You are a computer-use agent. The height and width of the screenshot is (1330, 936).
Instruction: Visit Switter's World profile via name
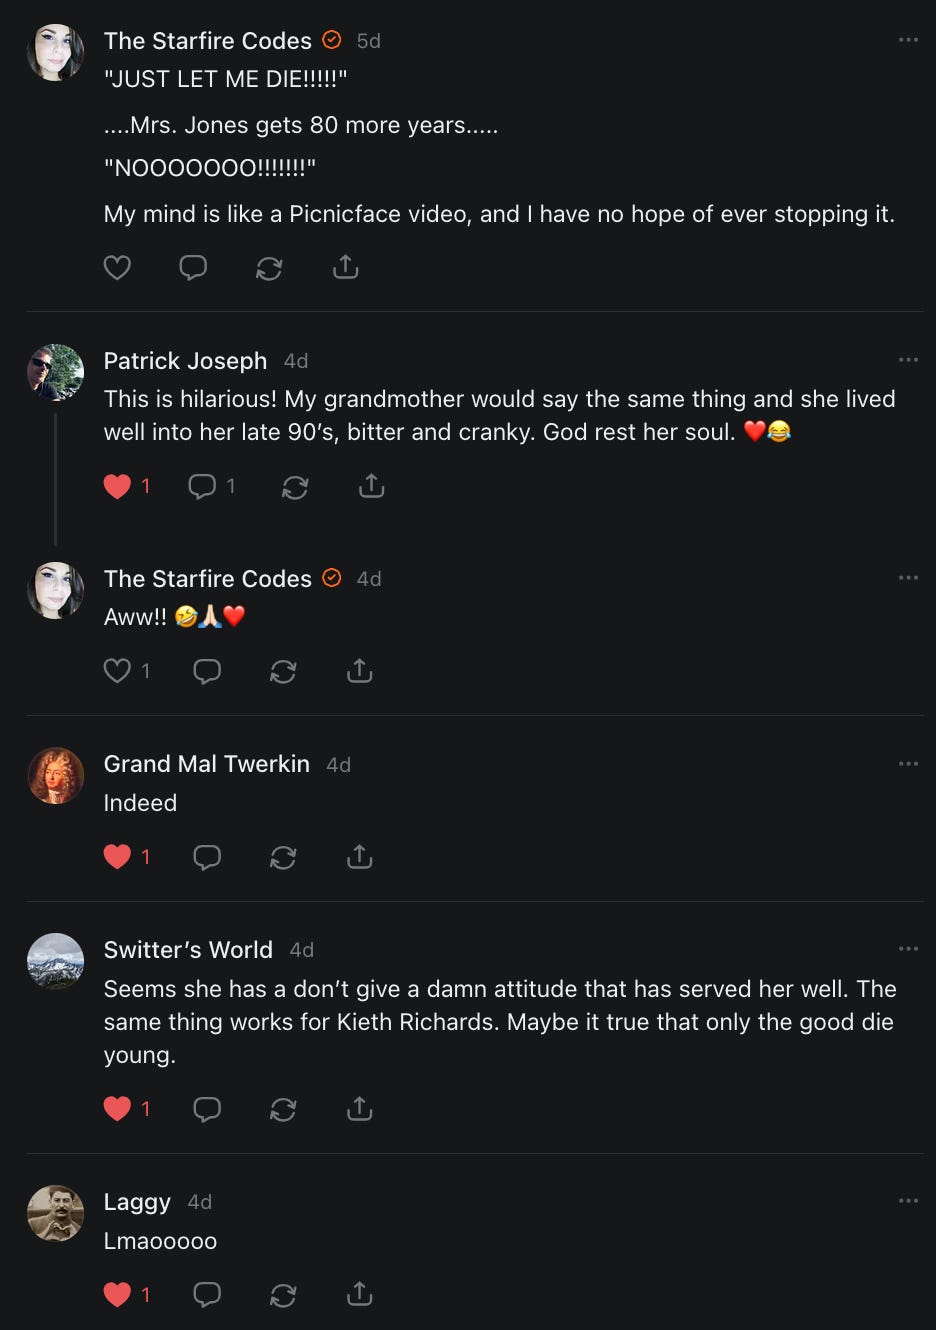(x=188, y=950)
